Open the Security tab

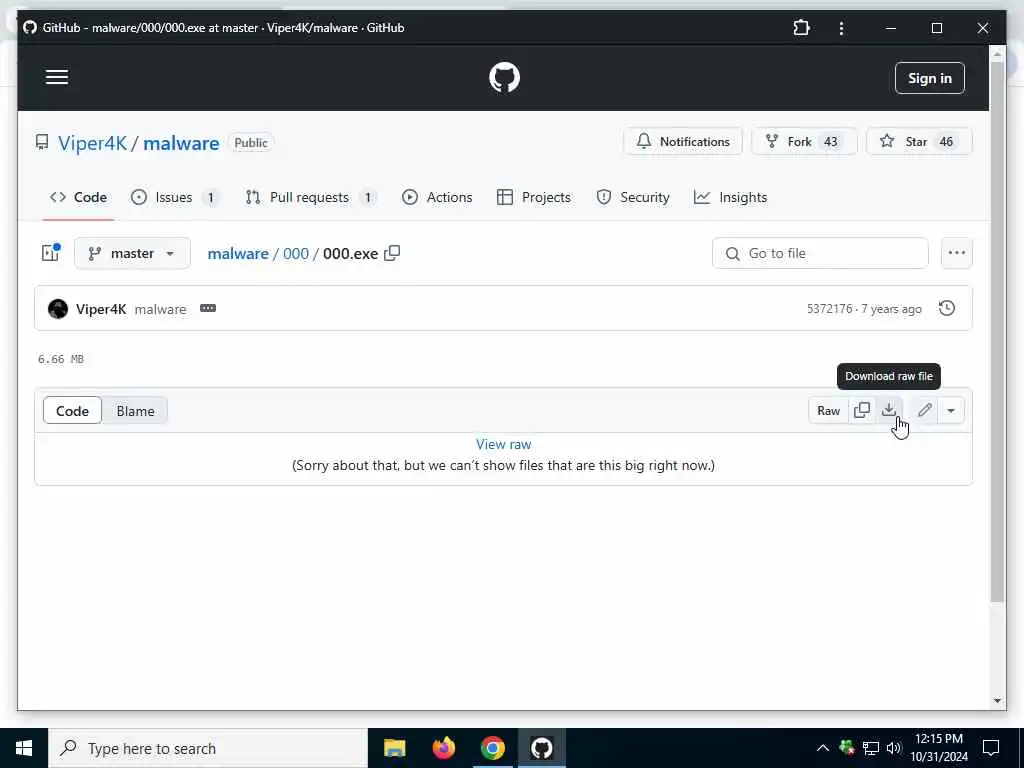click(633, 197)
